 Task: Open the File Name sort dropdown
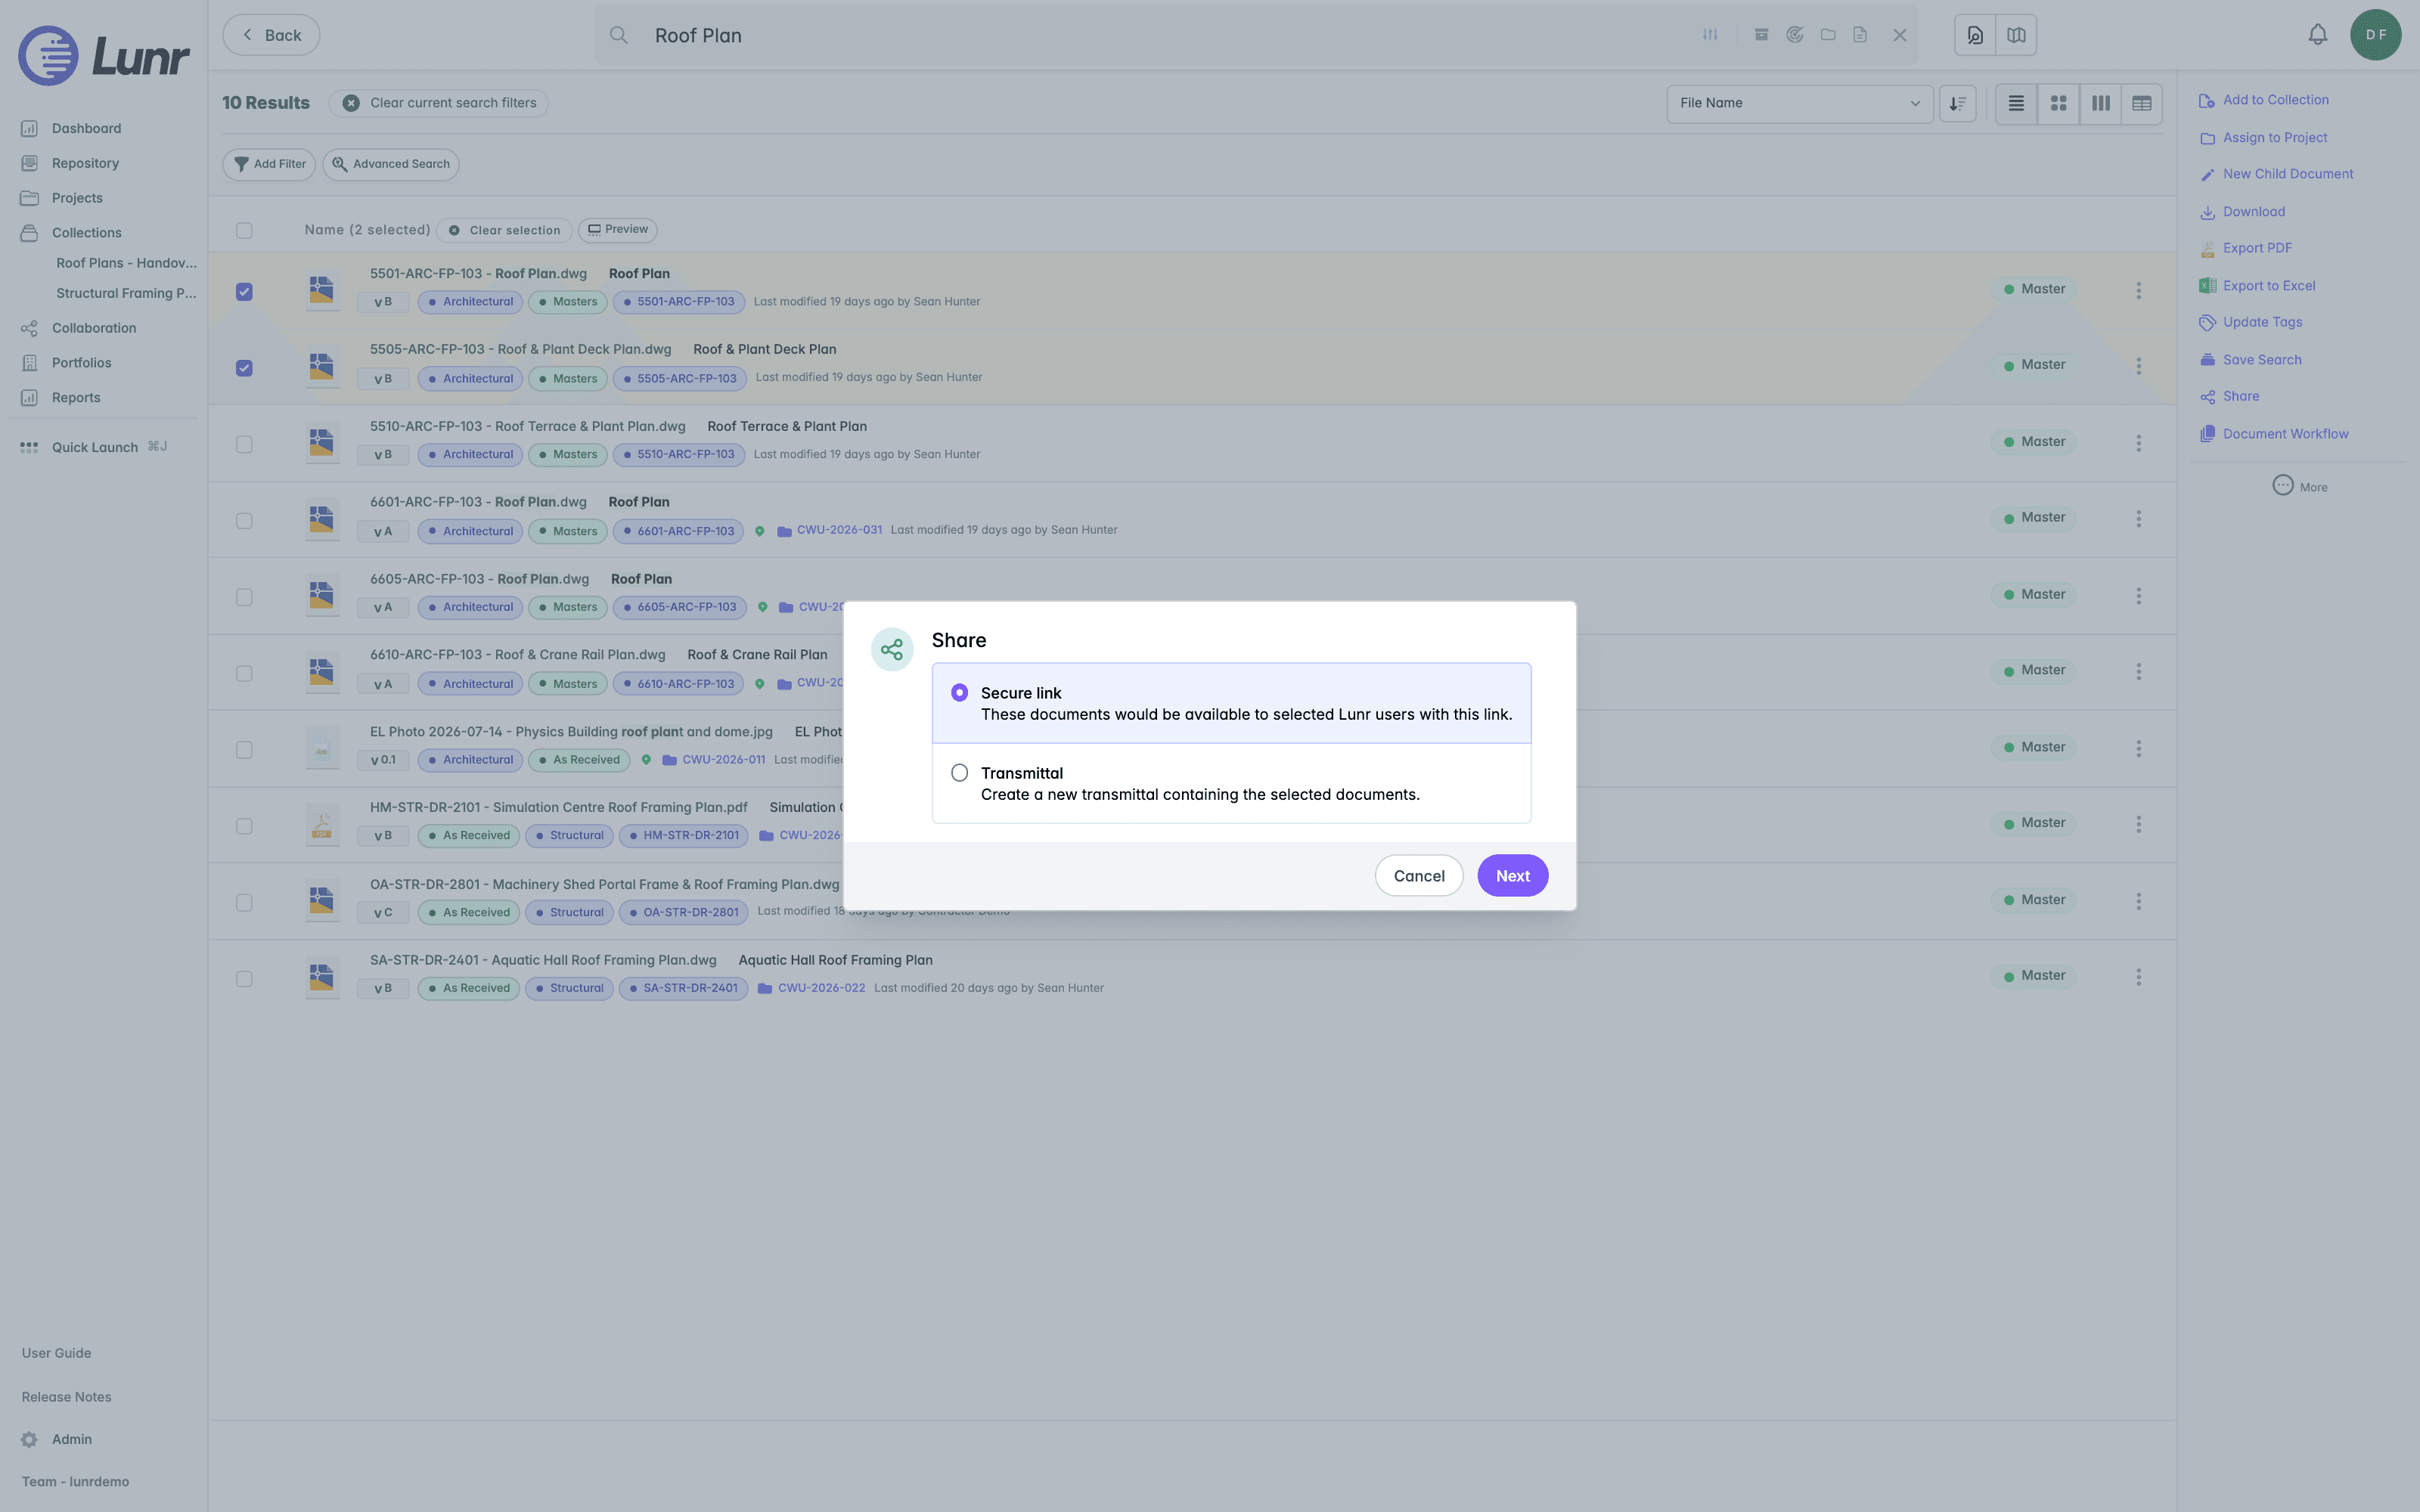pyautogui.click(x=1799, y=103)
